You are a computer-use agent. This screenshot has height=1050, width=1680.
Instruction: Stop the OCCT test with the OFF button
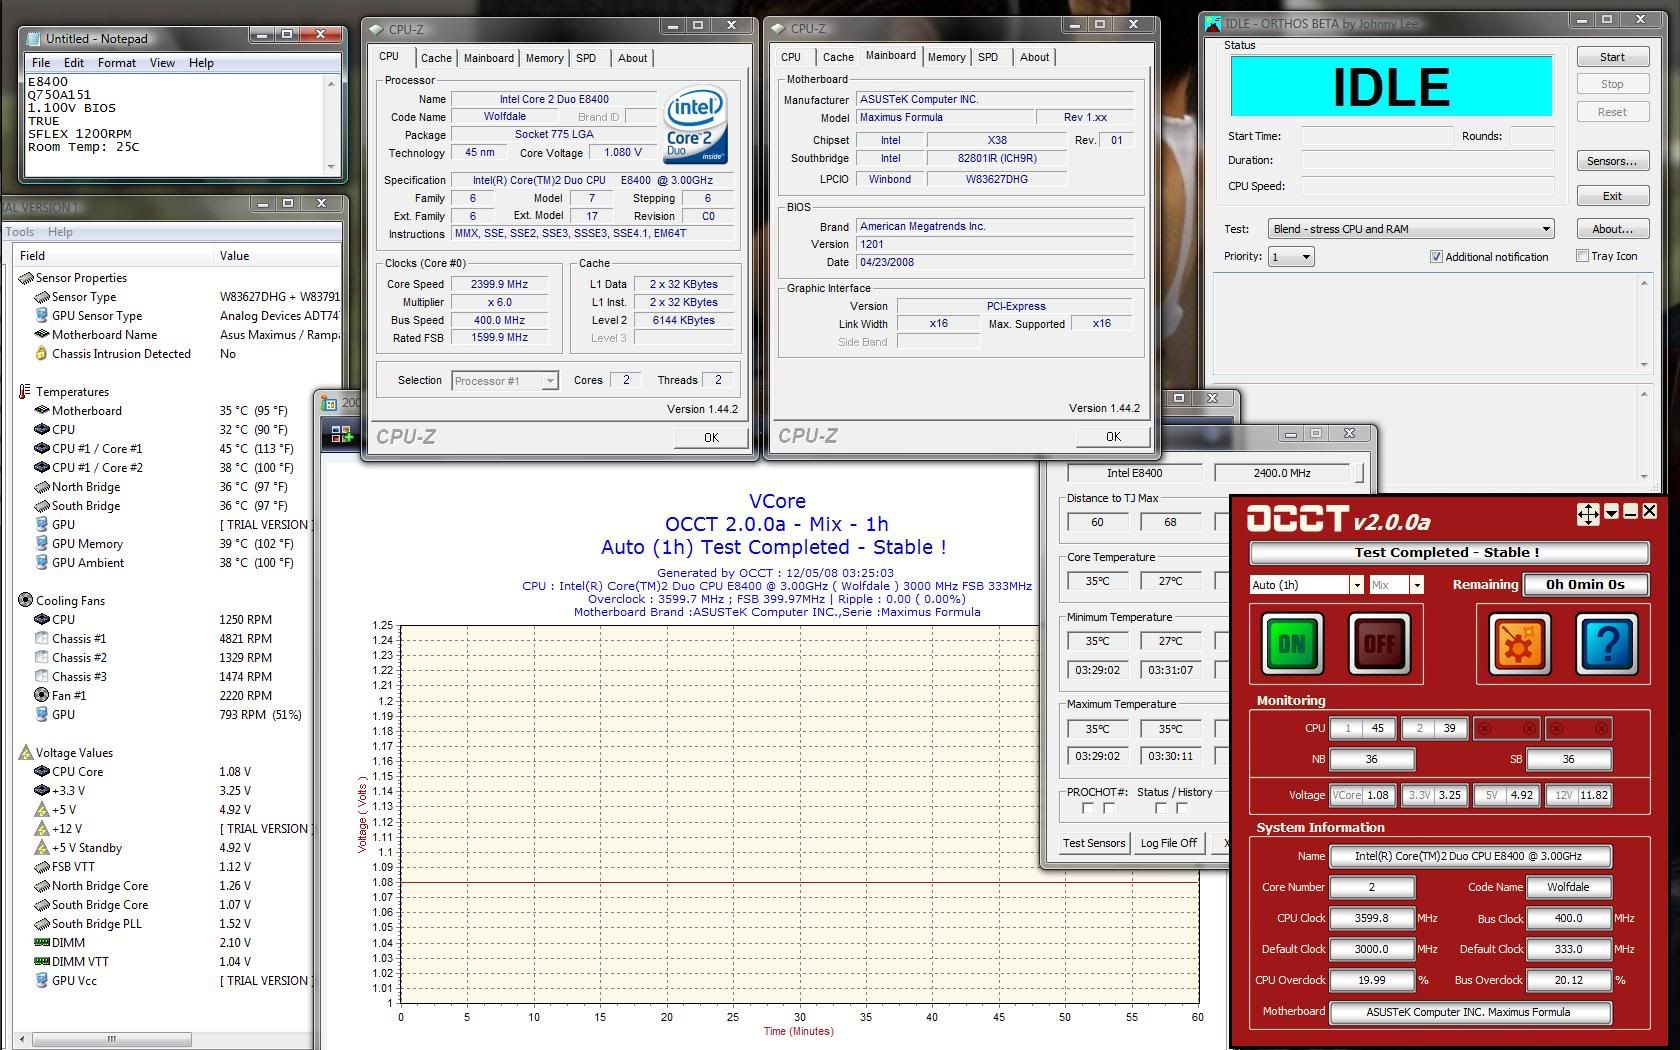(1379, 644)
